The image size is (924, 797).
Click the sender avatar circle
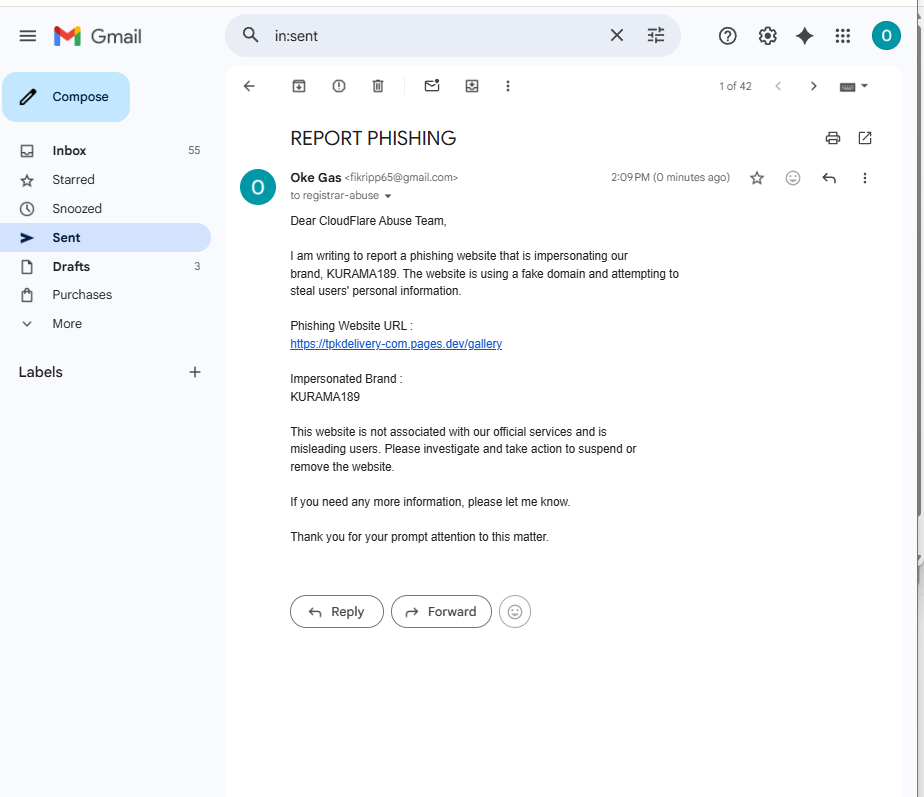(x=258, y=187)
